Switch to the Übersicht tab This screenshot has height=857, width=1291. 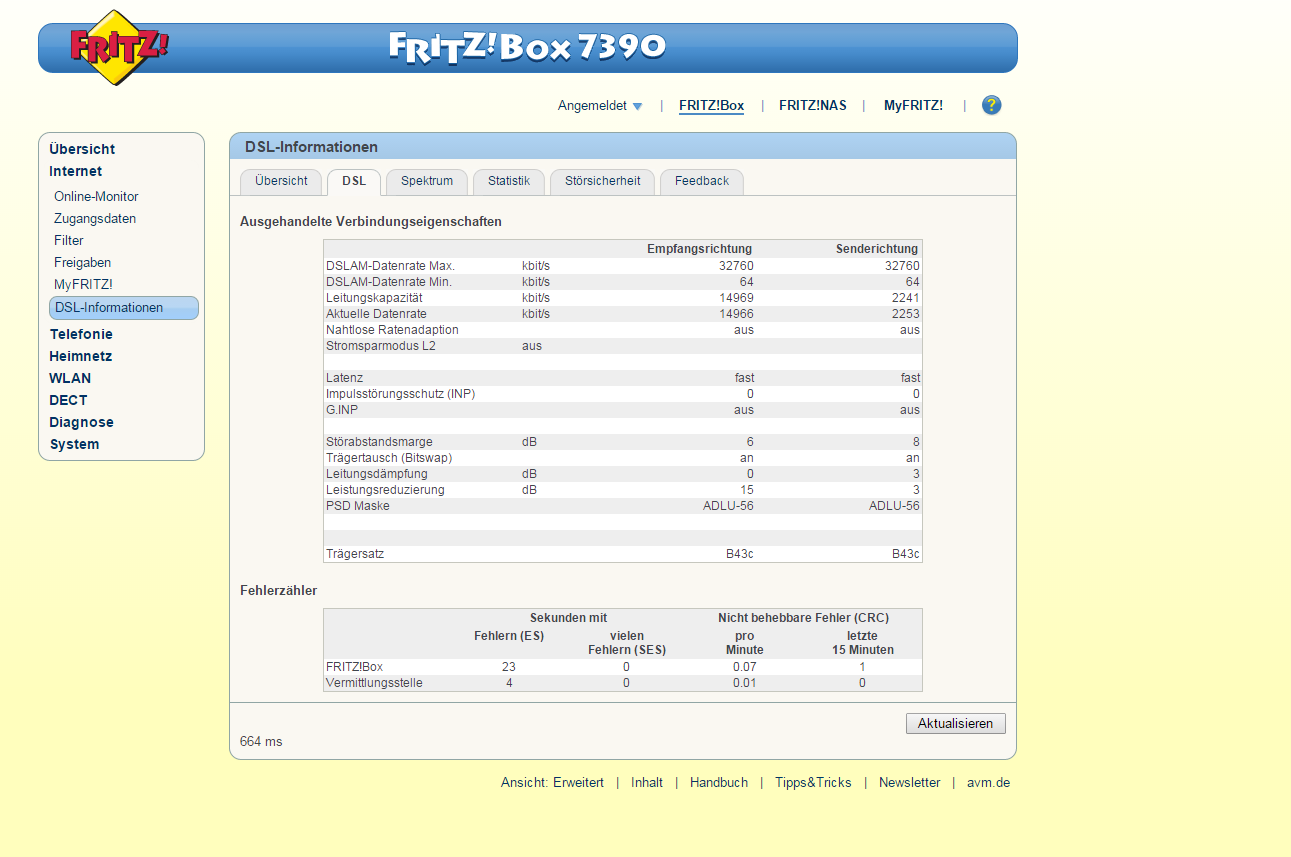(281, 181)
